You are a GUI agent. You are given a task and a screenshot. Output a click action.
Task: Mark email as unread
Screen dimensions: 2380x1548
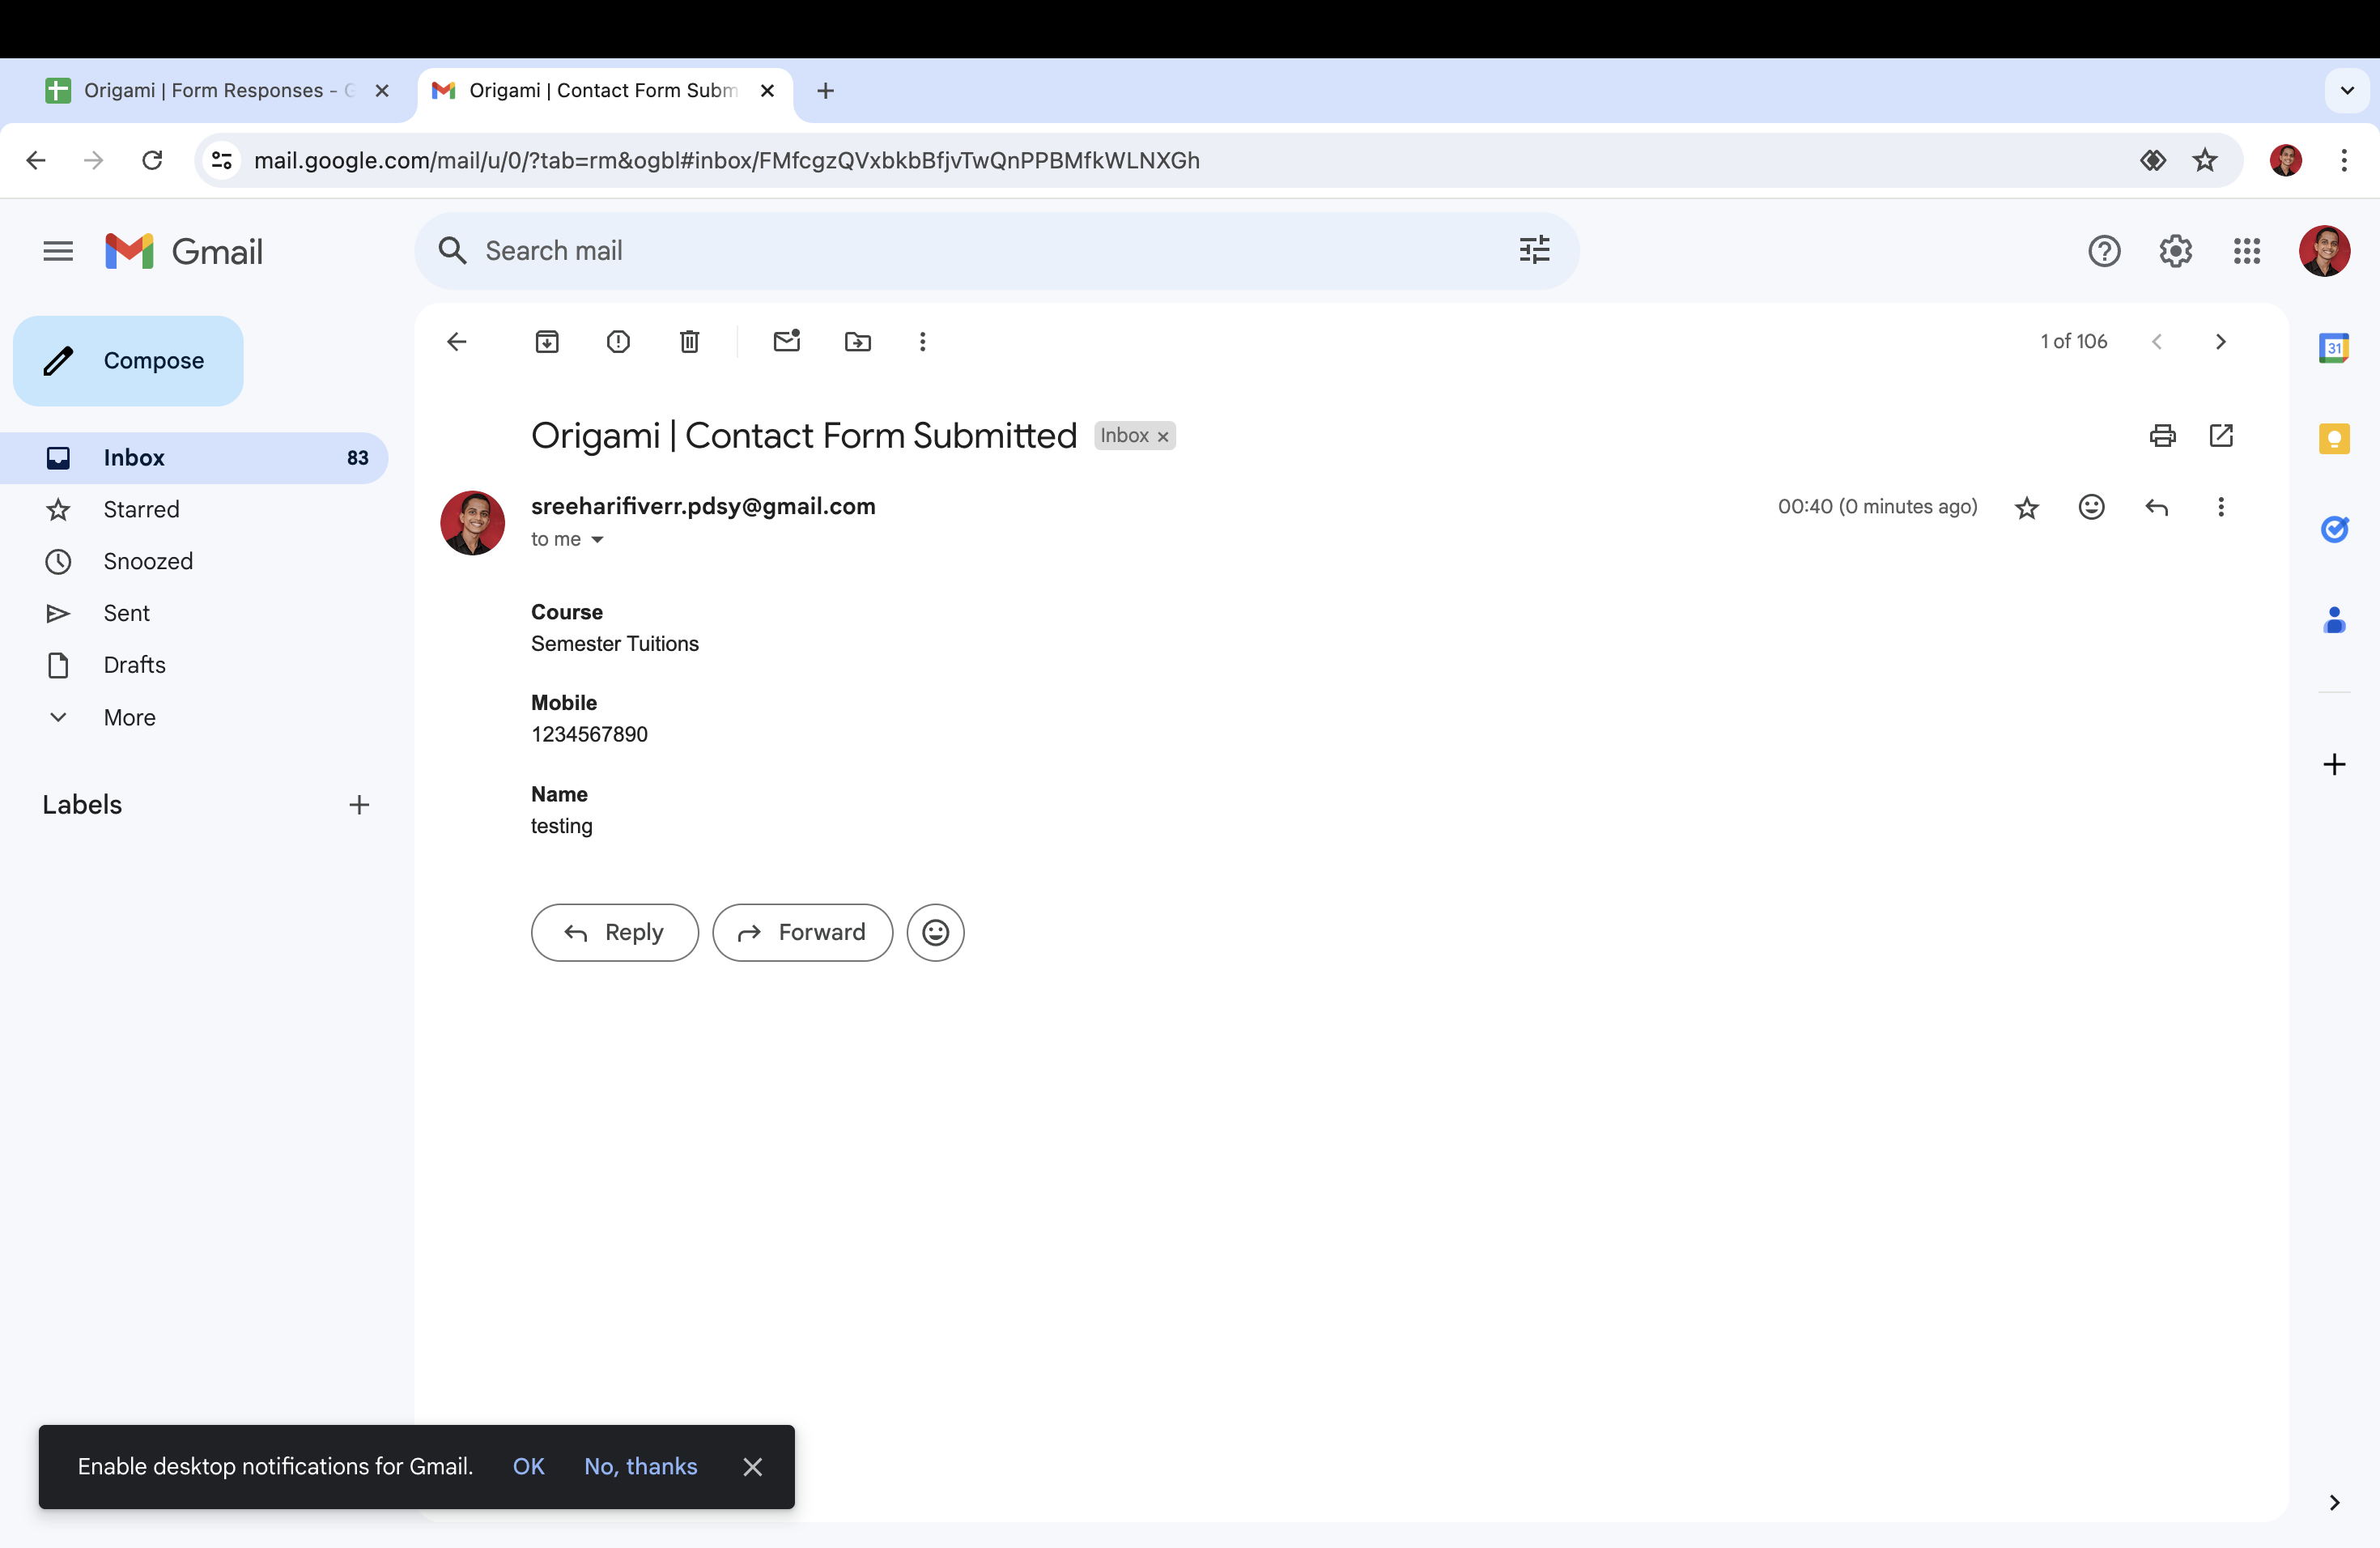click(x=787, y=342)
